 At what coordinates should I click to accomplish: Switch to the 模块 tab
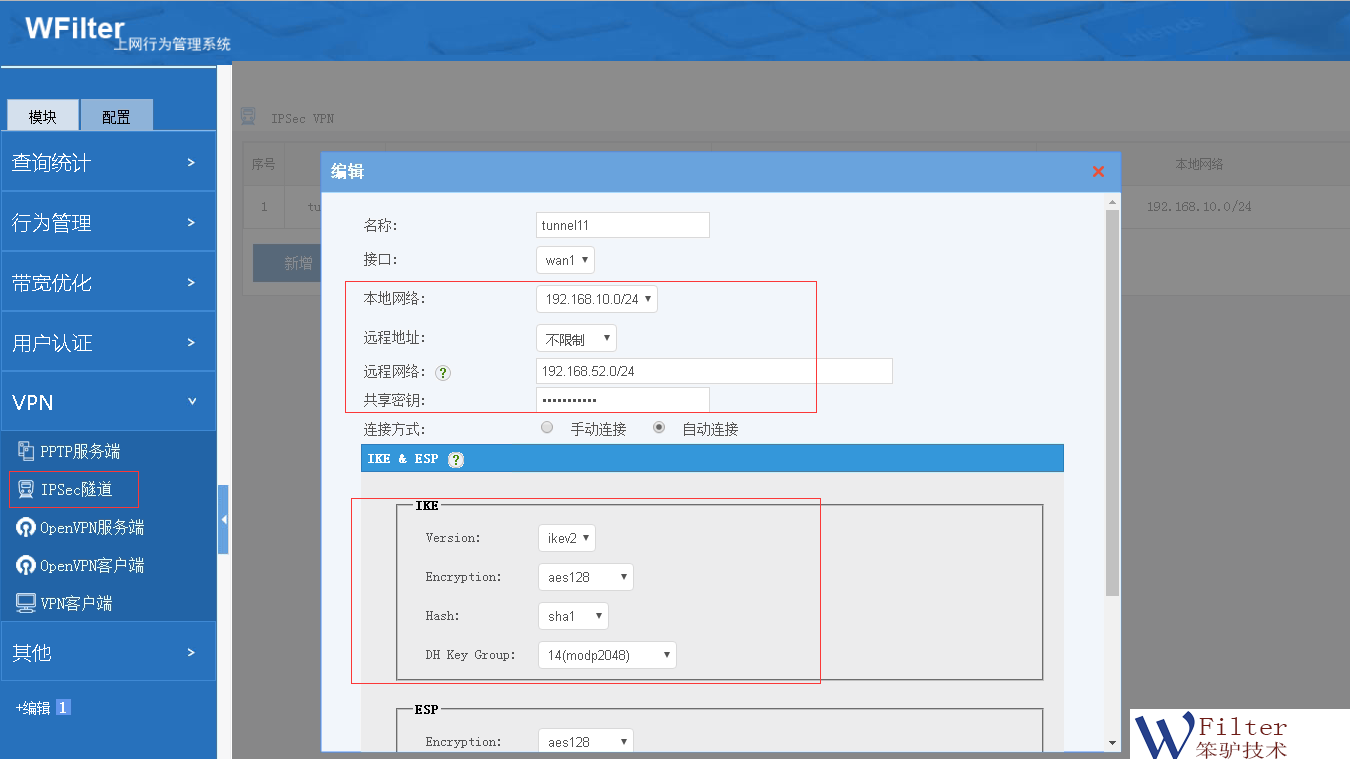(42, 116)
